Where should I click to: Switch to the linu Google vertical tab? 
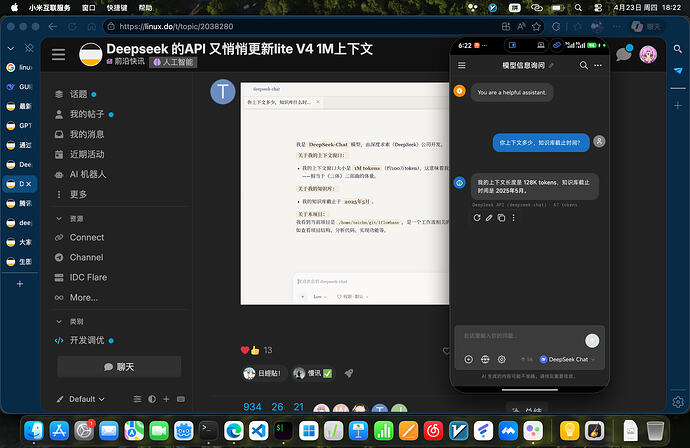pyautogui.click(x=19, y=67)
